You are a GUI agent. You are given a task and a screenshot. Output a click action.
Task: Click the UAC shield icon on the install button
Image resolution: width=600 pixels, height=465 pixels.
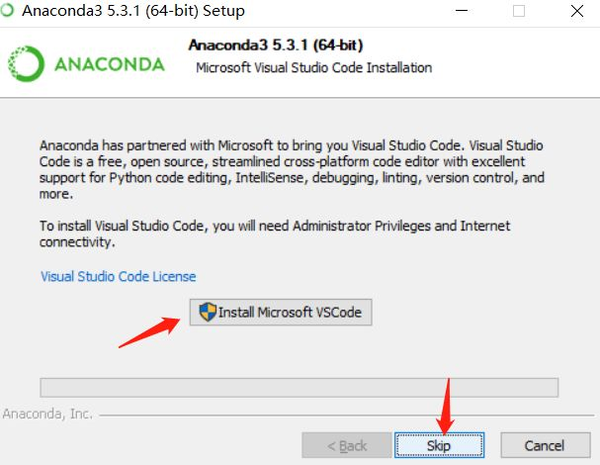tap(208, 312)
